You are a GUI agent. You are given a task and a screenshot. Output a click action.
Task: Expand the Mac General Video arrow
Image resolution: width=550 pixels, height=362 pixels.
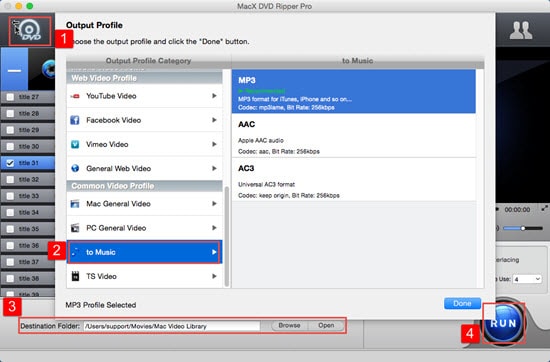pos(214,203)
